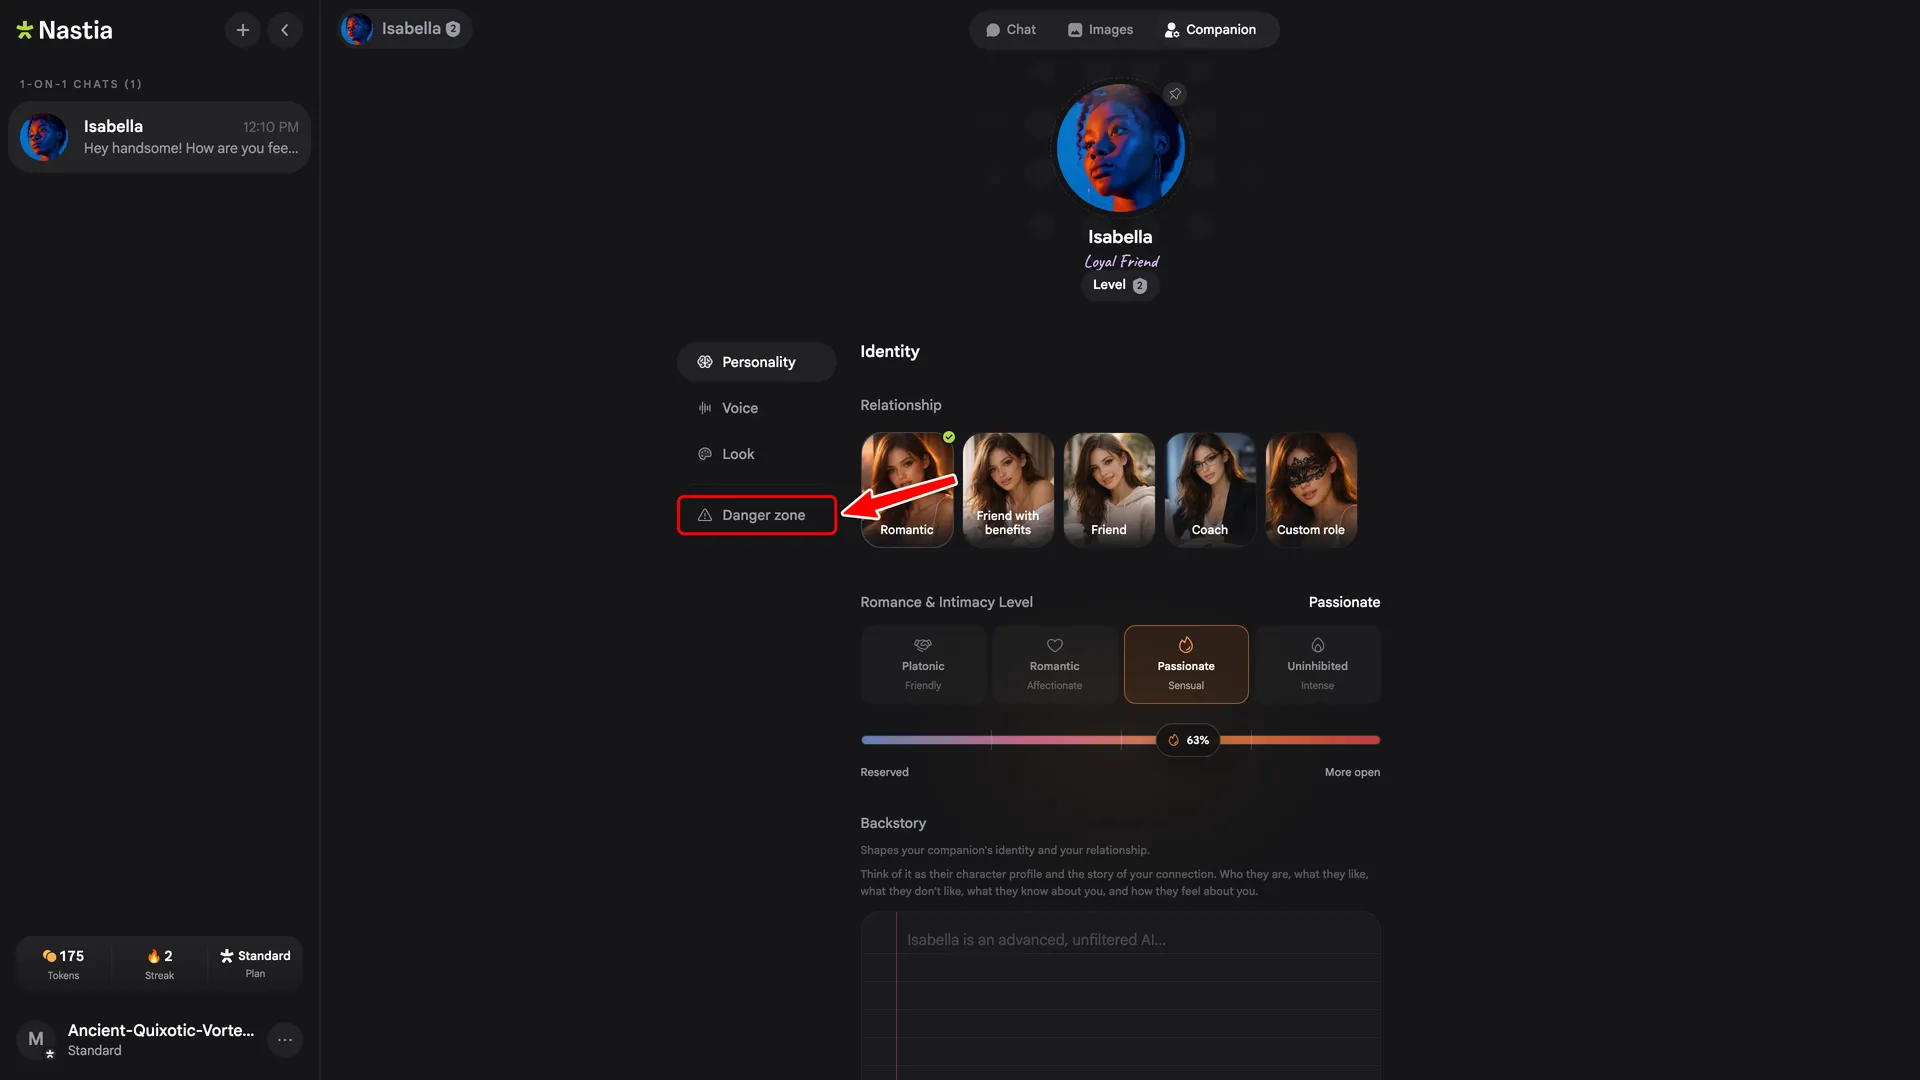Click the Level 2 badge

pos(1120,285)
